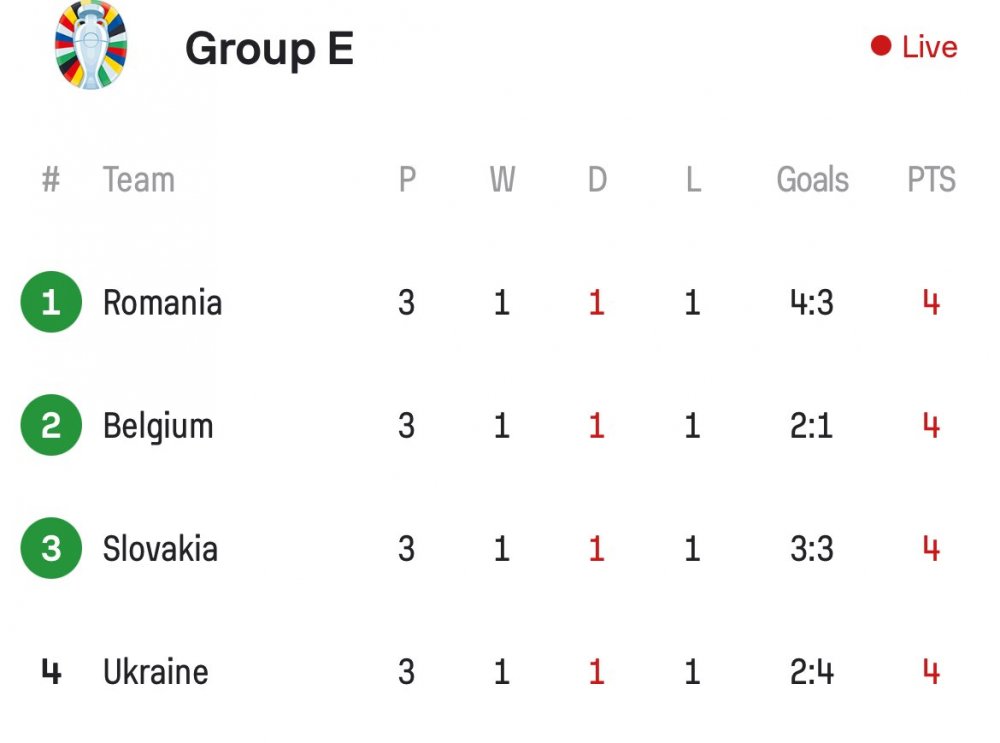Click the D draws column header
This screenshot has height=743, width=1000.
click(x=597, y=179)
